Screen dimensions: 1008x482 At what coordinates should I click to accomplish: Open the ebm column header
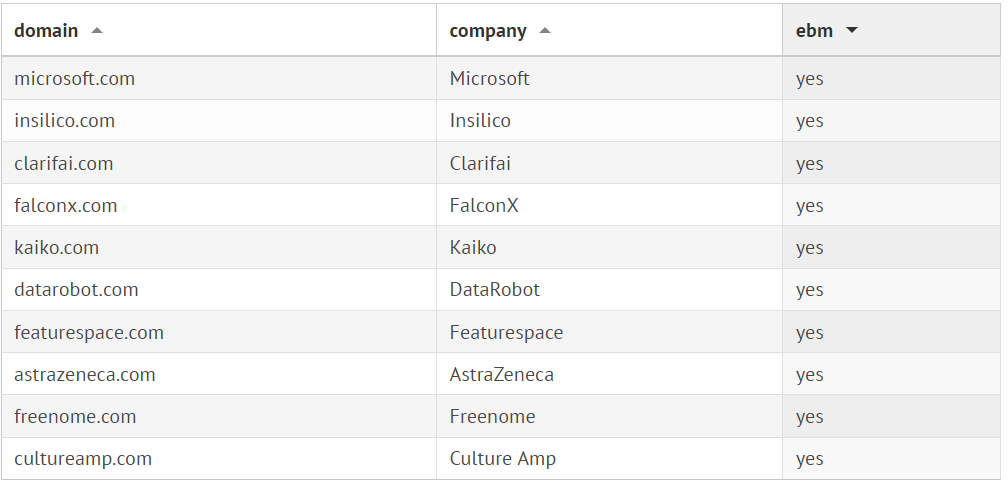[x=814, y=31]
